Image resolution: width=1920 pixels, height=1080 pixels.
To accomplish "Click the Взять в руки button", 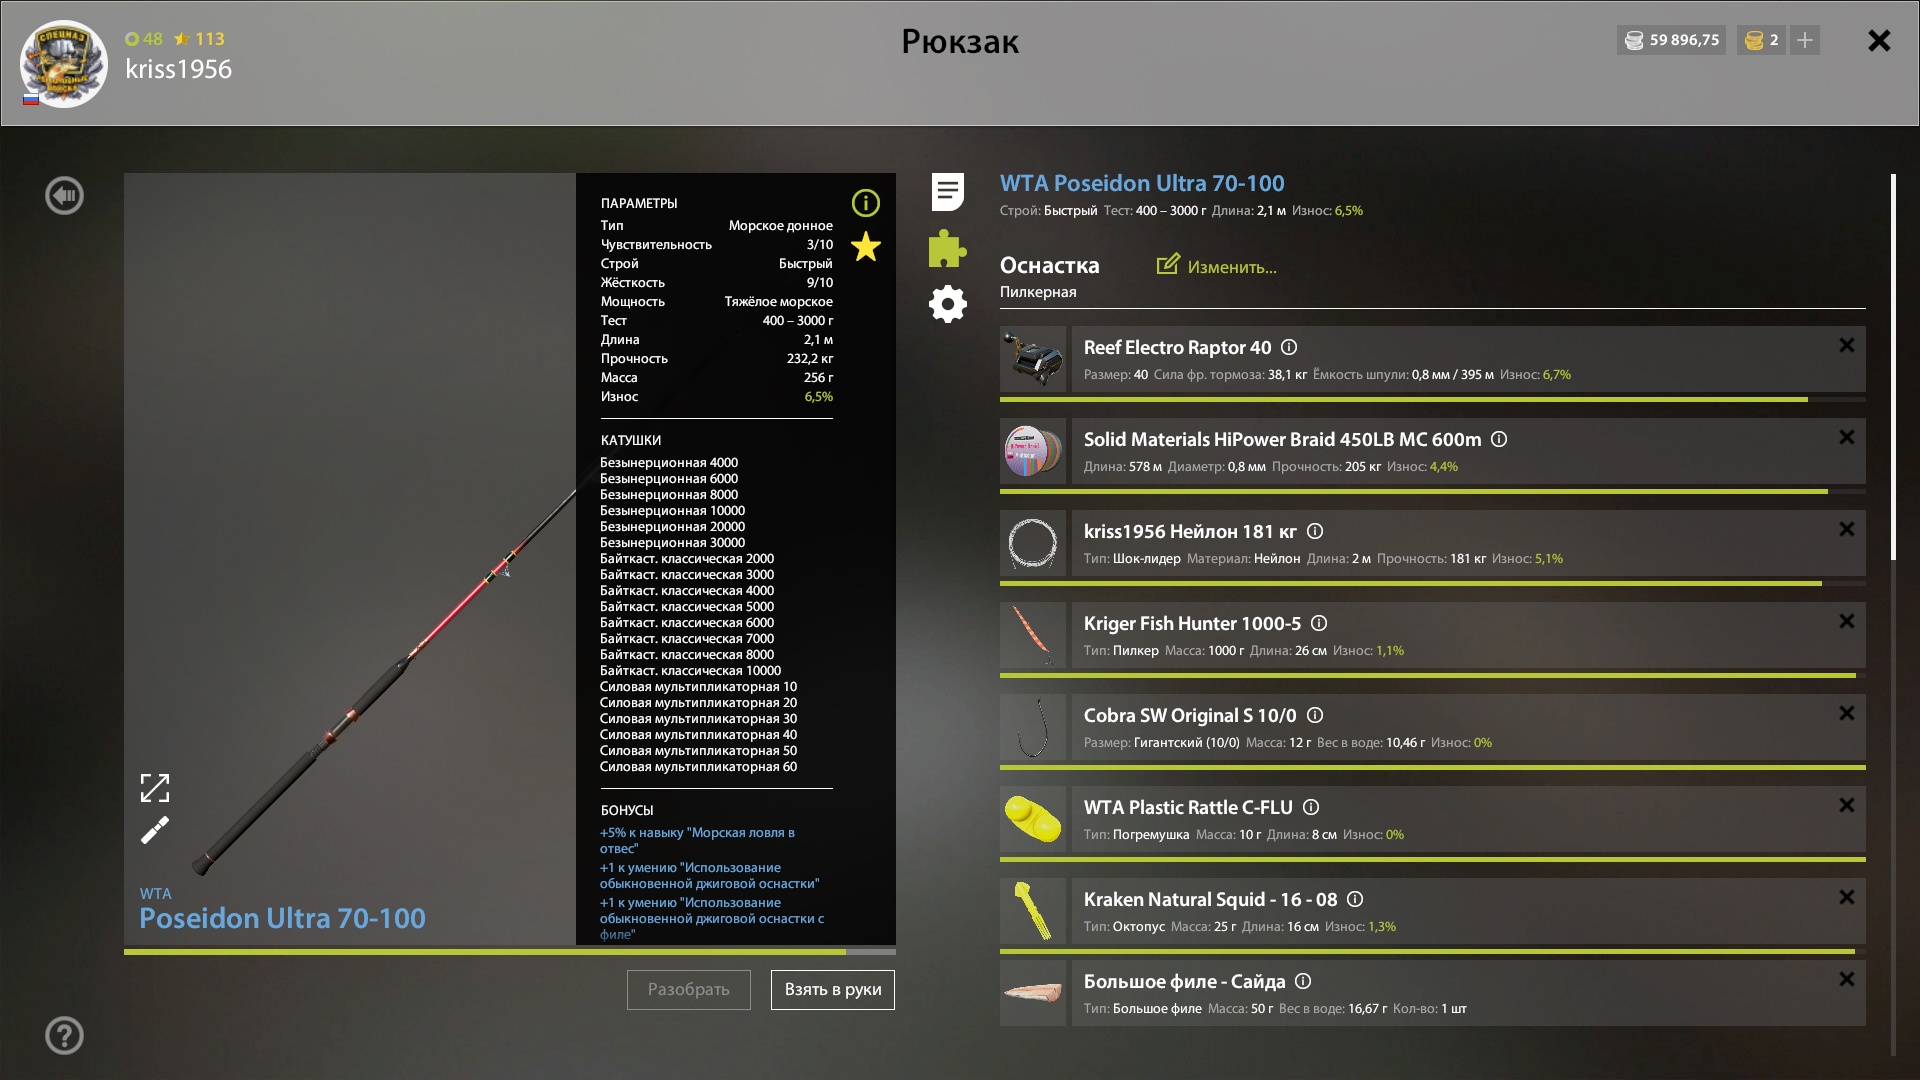I will coord(833,990).
